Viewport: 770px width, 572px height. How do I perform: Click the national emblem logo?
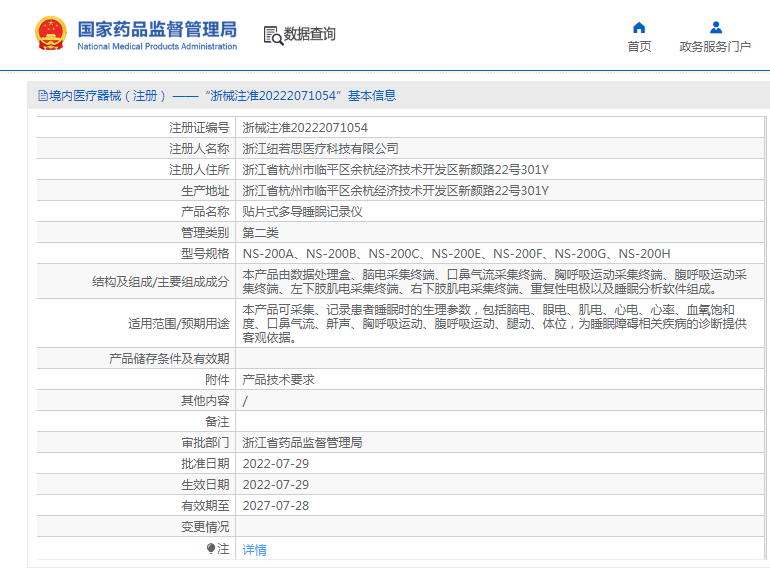click(x=48, y=34)
